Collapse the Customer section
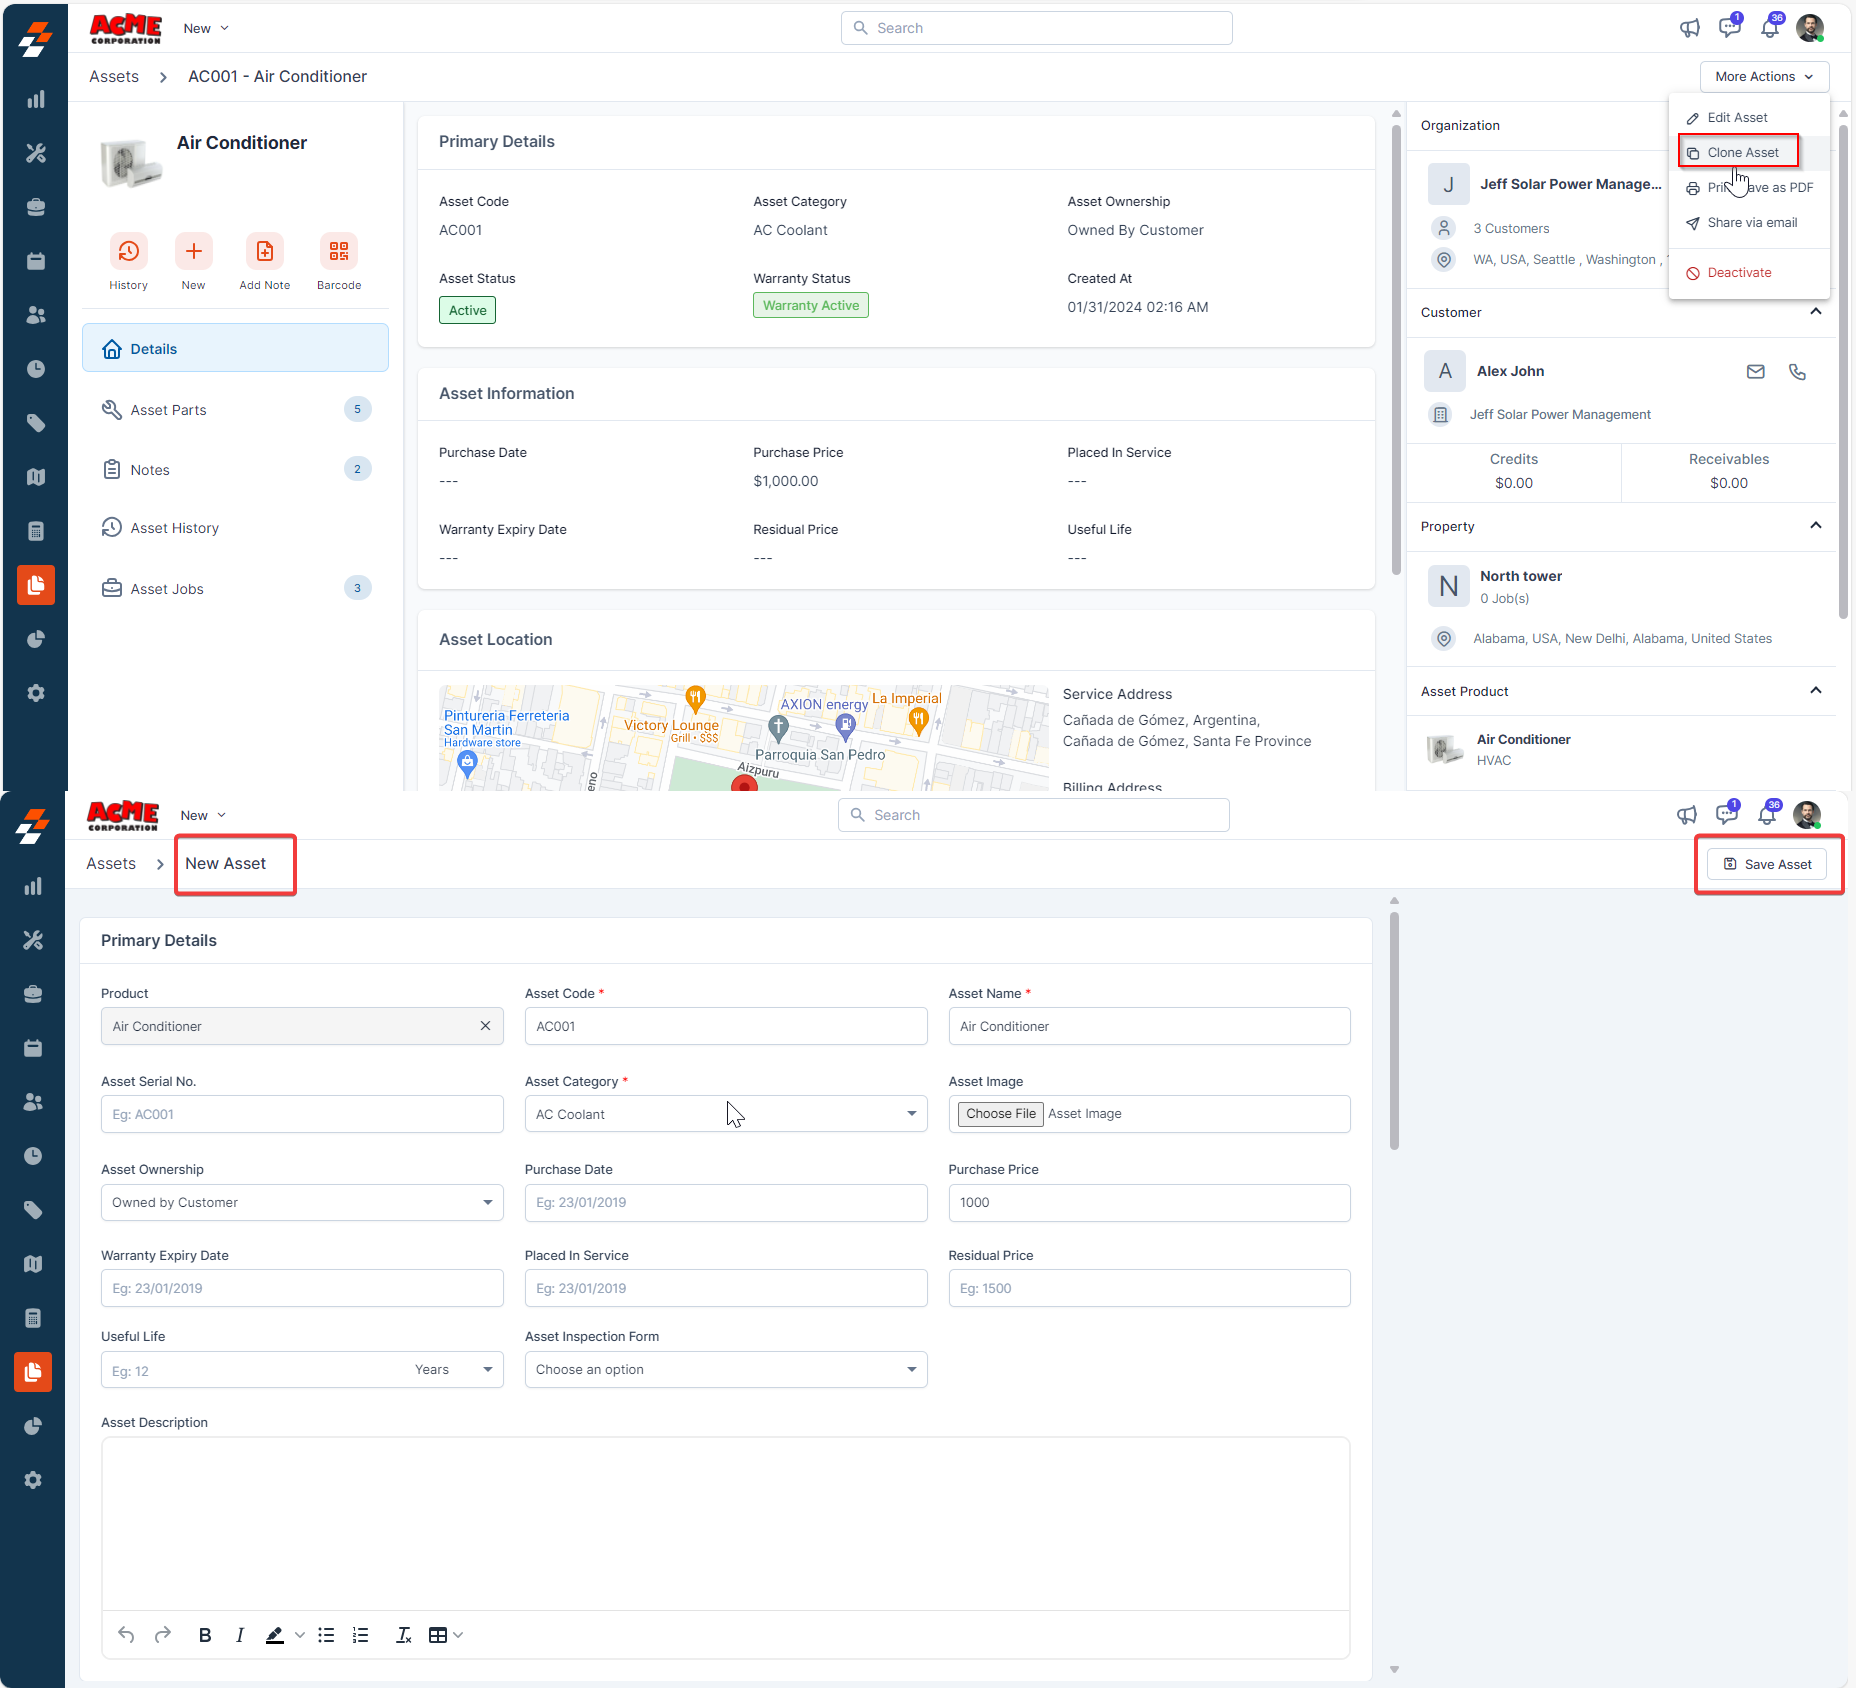This screenshot has width=1856, height=1688. click(1815, 312)
